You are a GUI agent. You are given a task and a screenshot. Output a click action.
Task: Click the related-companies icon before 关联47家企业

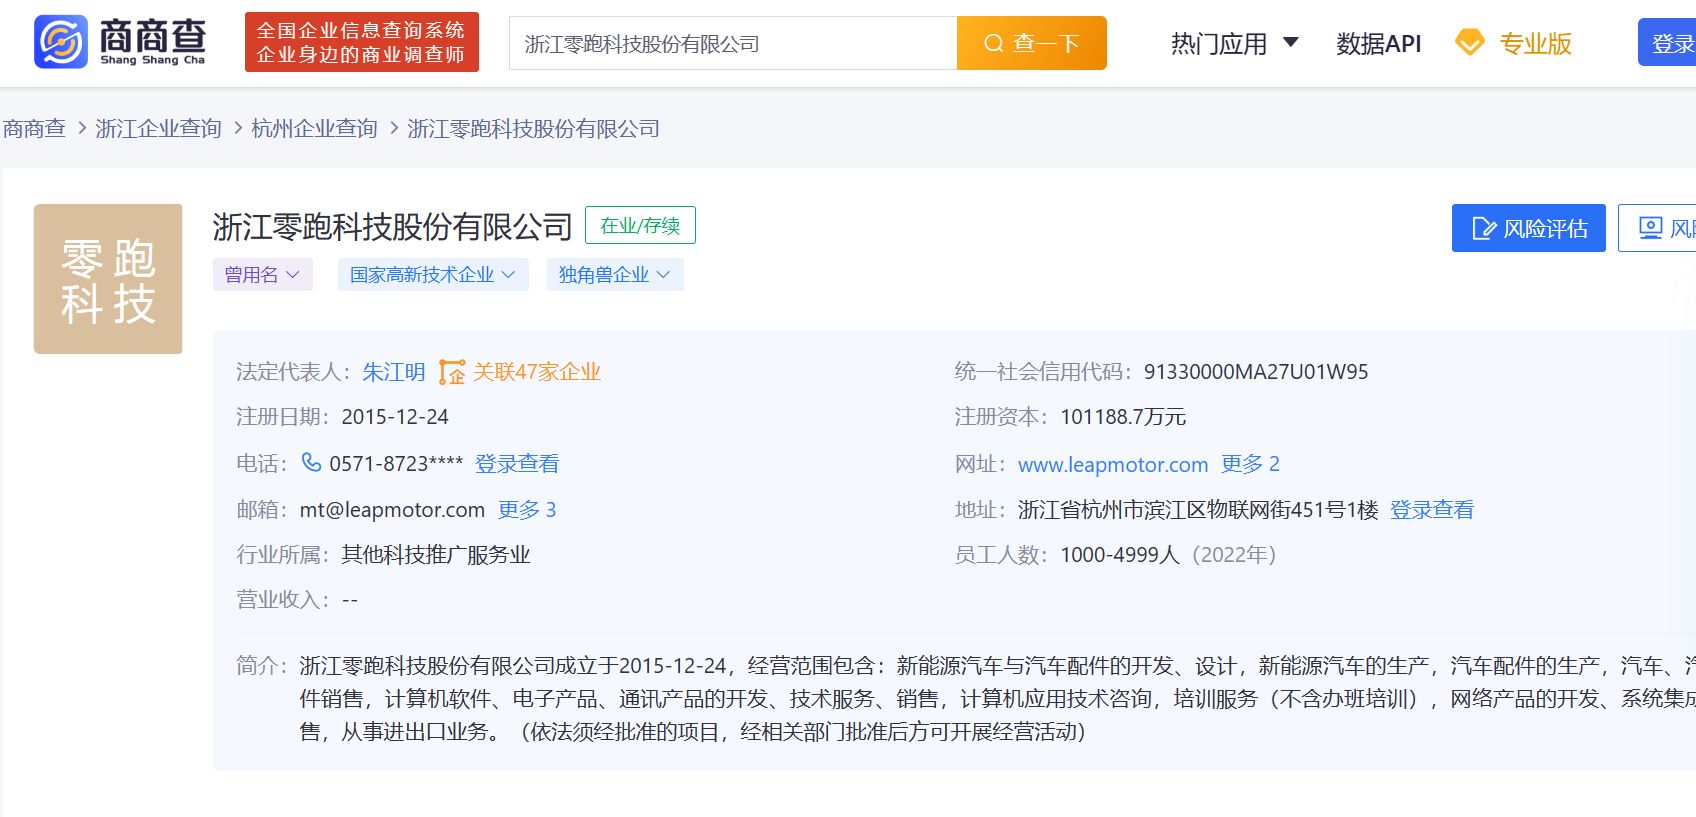tap(452, 372)
